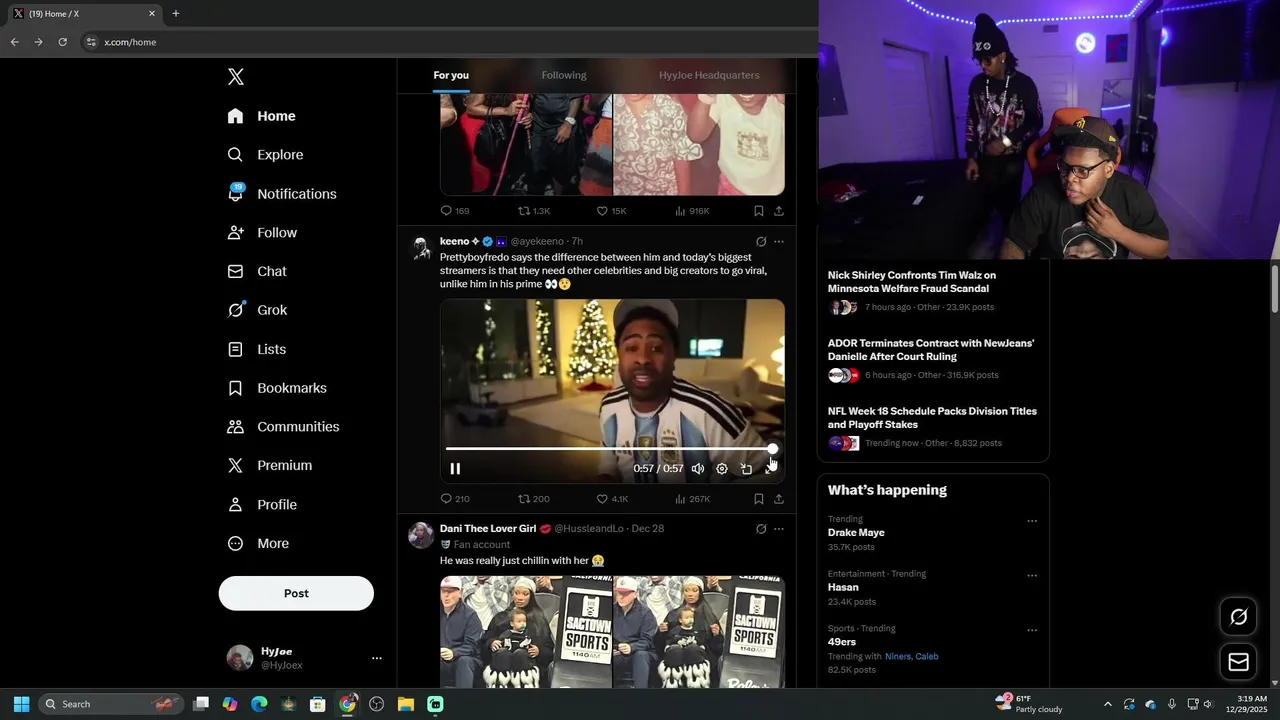Expand the More menu in the sidebar
Image resolution: width=1280 pixels, height=720 pixels.
(x=258, y=544)
